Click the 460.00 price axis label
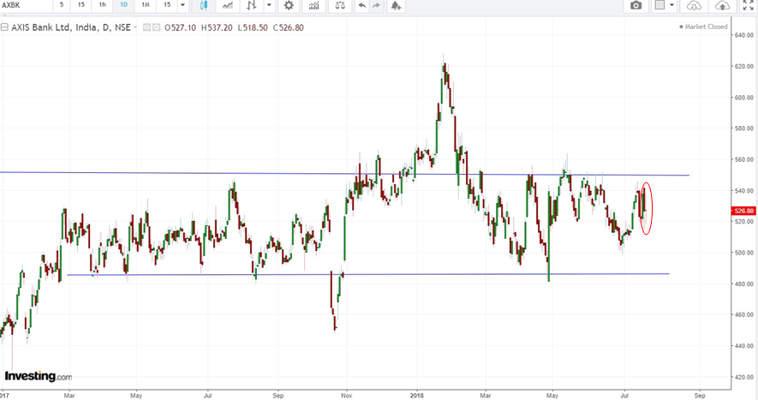The width and height of the screenshot is (758, 400). [x=743, y=314]
